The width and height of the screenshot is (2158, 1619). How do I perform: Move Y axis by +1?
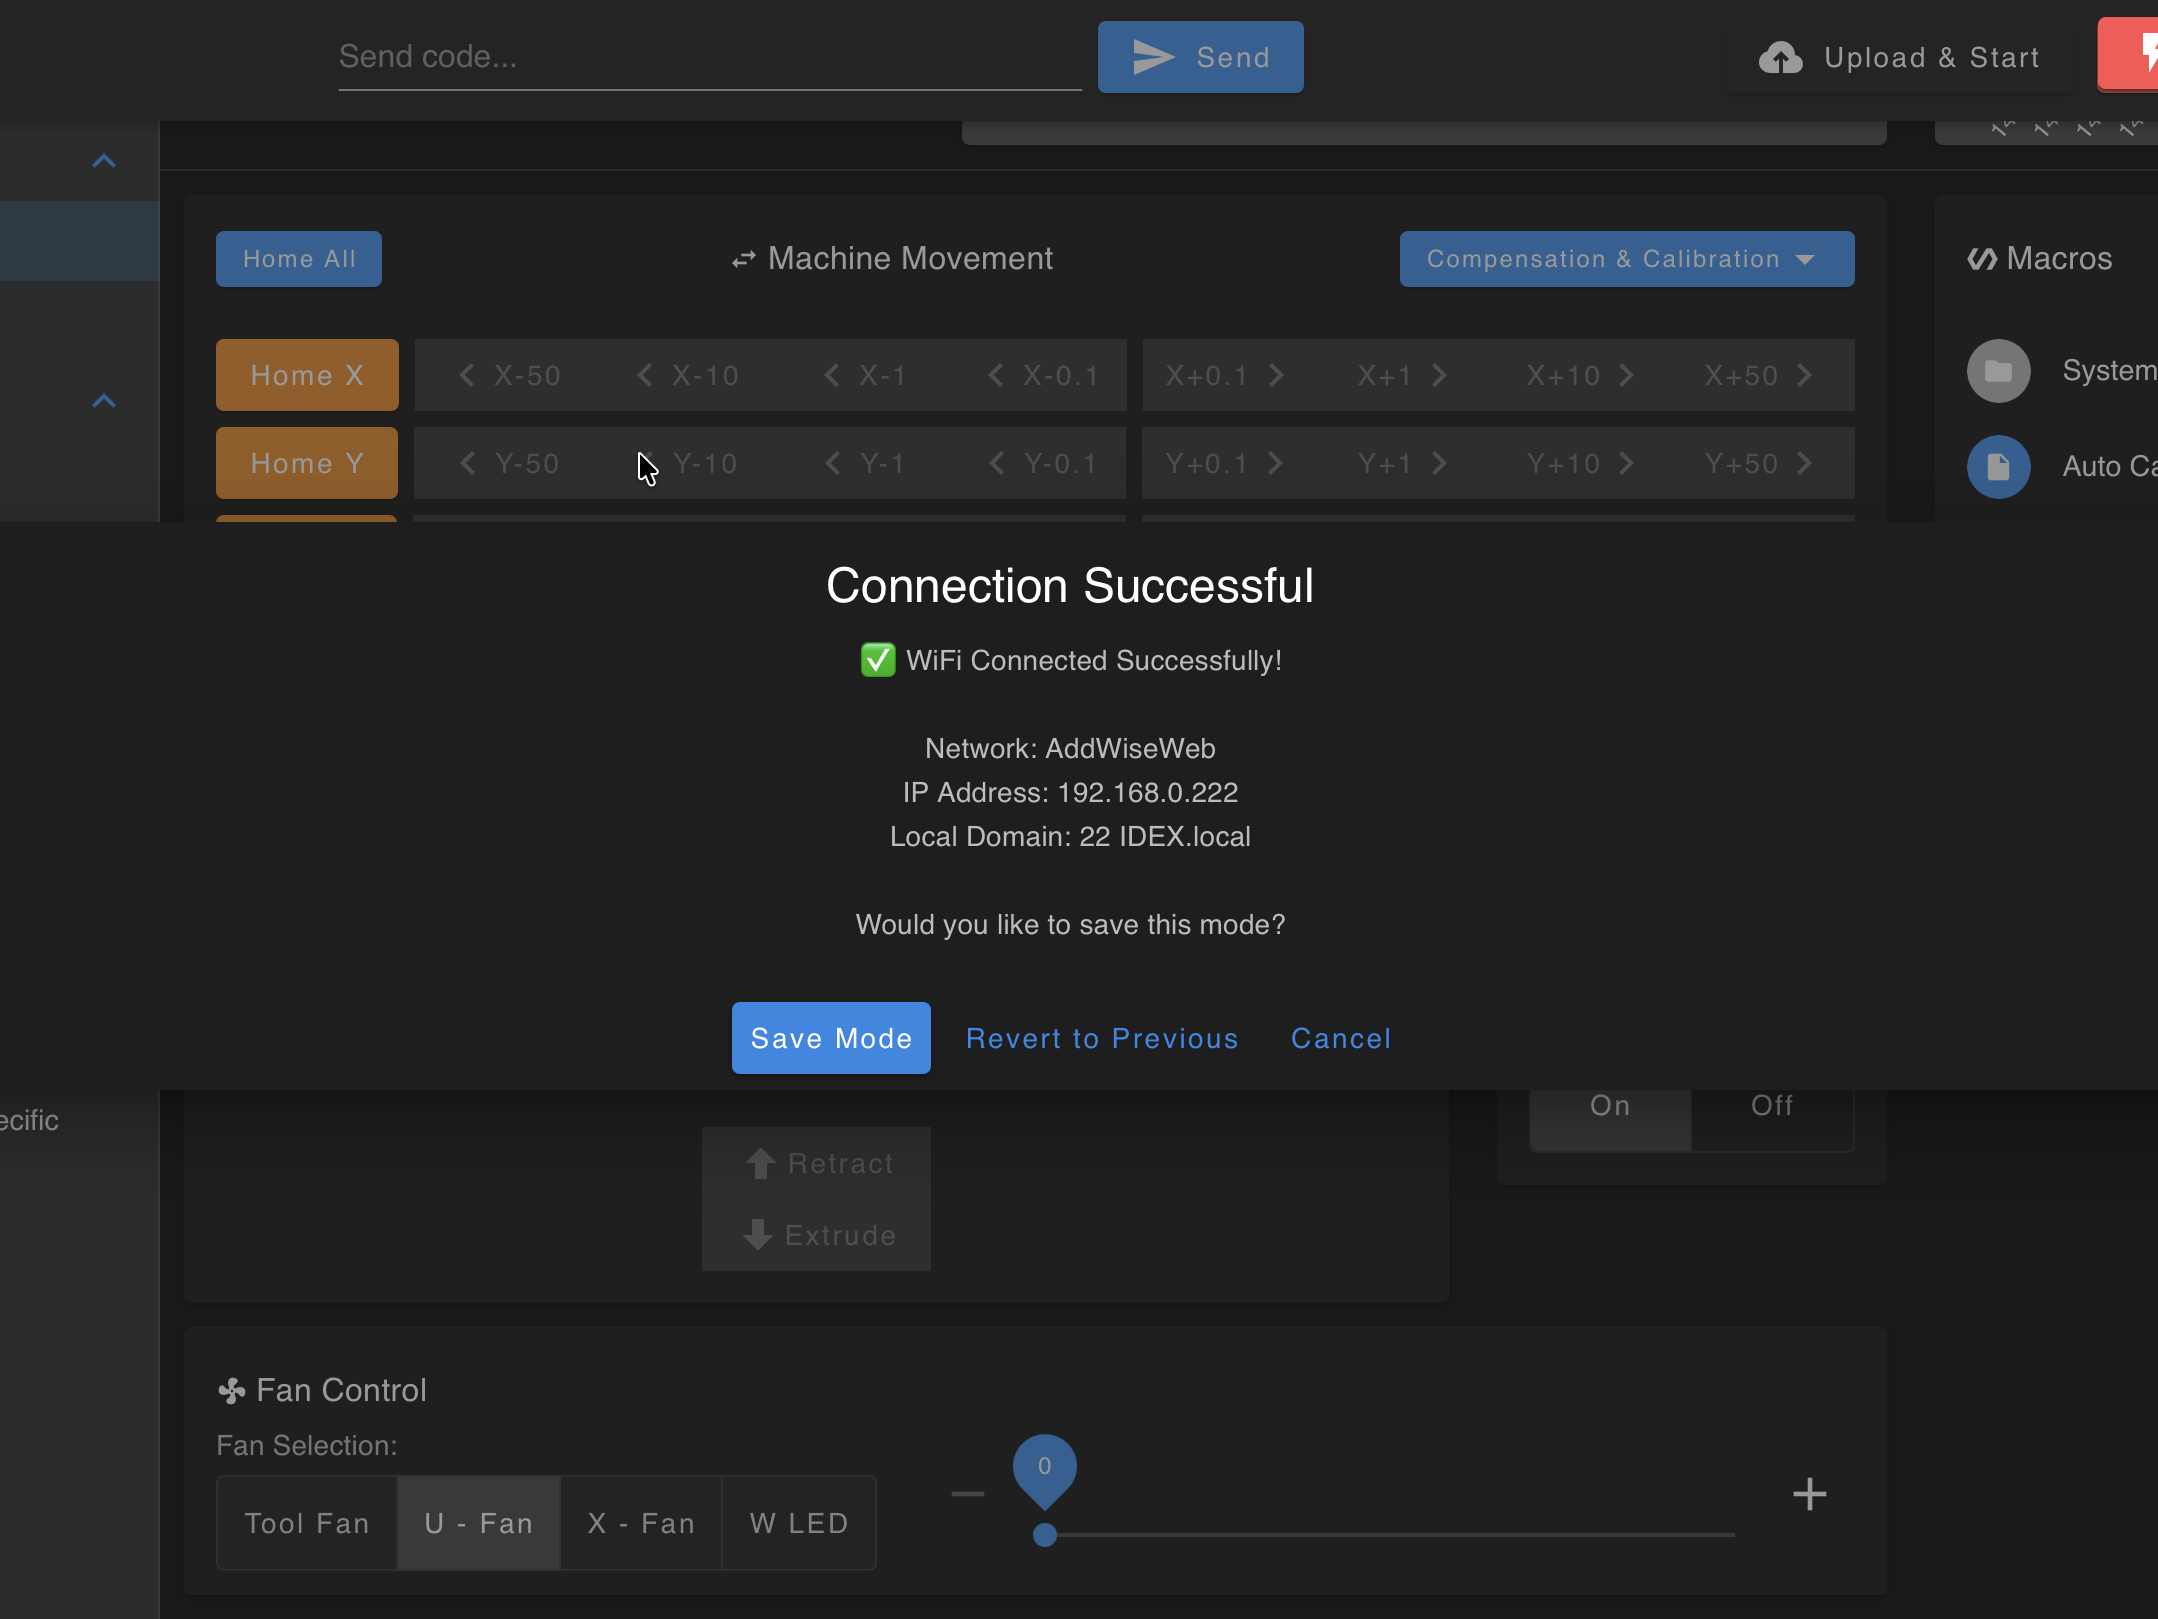1403,463
